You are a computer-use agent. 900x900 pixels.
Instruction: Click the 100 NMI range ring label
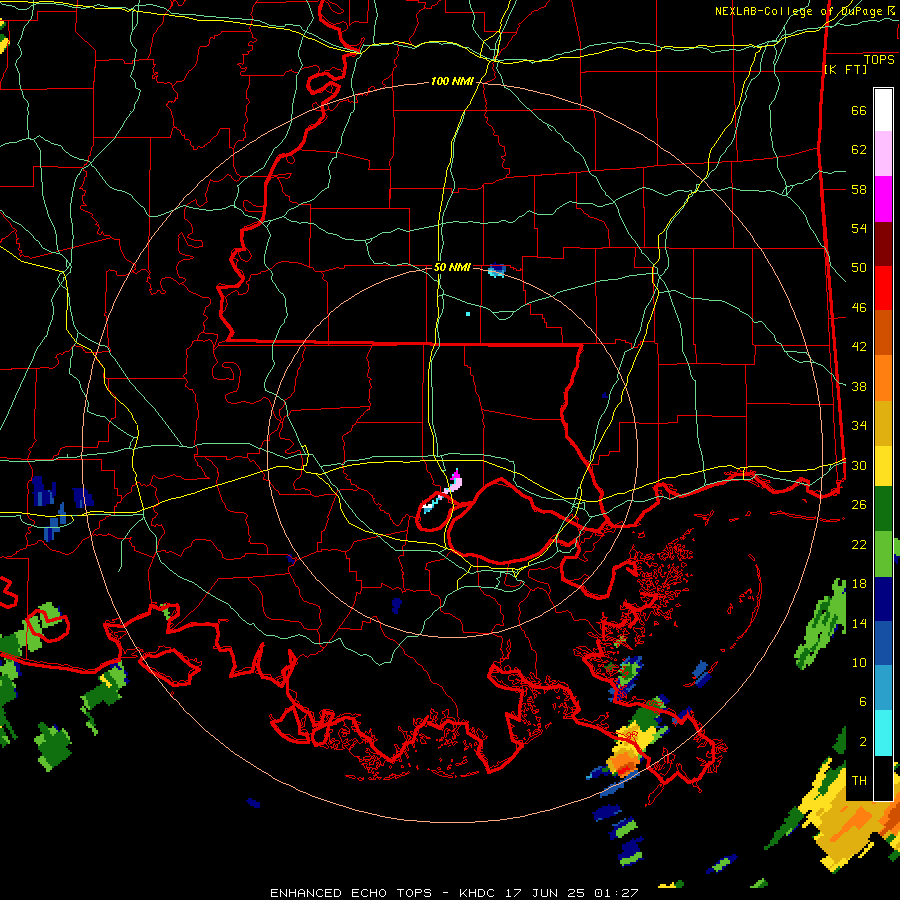452,82
